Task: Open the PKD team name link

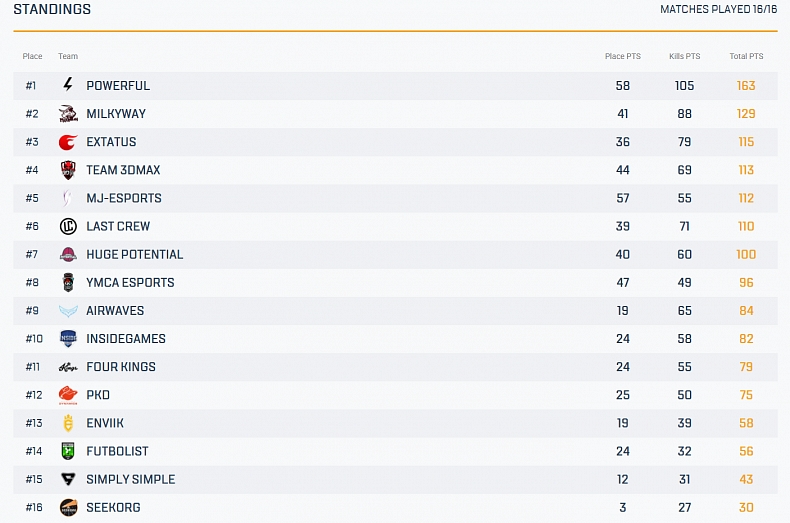Action: pyautogui.click(x=98, y=395)
